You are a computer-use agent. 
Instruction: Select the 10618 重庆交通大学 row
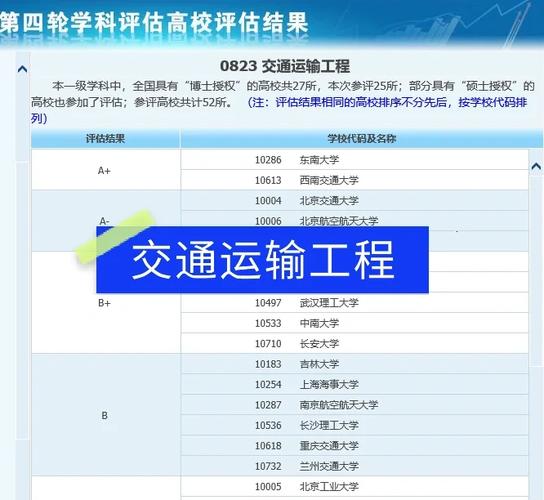355,446
